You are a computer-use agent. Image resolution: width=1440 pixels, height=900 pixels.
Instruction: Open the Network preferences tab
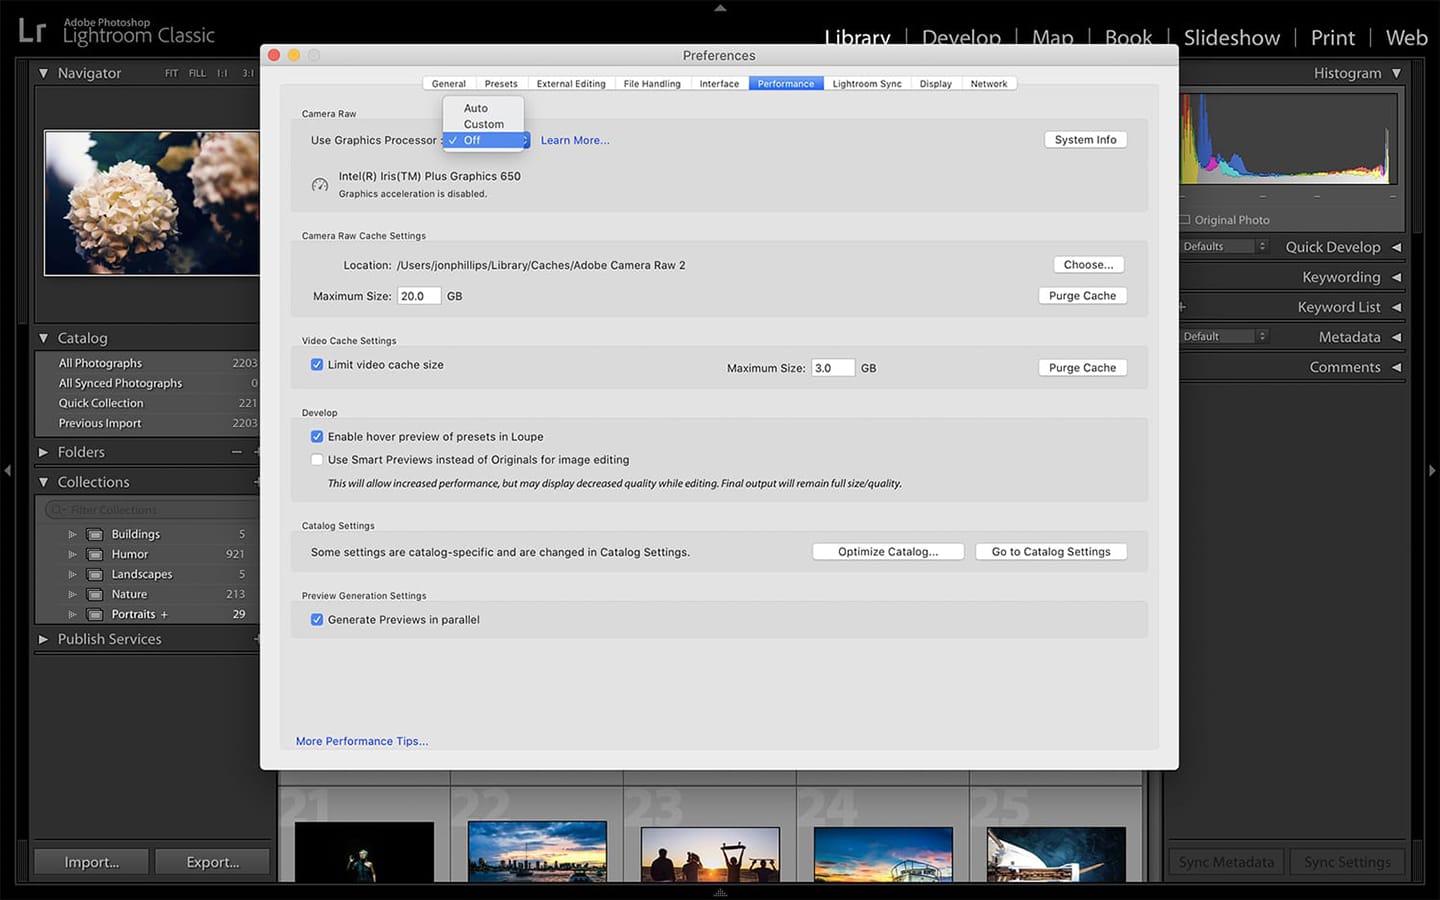click(x=989, y=84)
